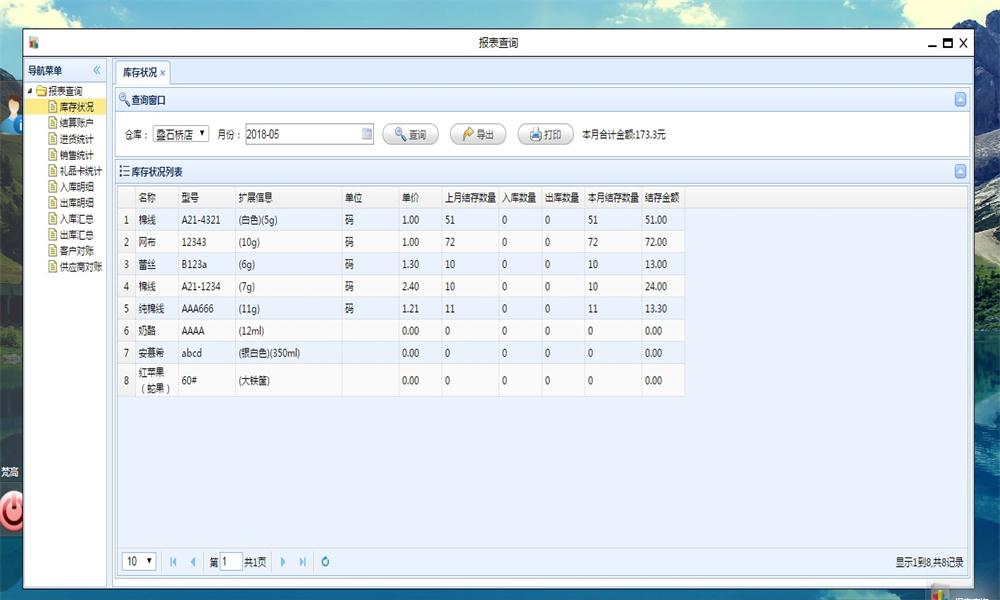
Task: Go to the first page of results
Action: click(x=173, y=562)
